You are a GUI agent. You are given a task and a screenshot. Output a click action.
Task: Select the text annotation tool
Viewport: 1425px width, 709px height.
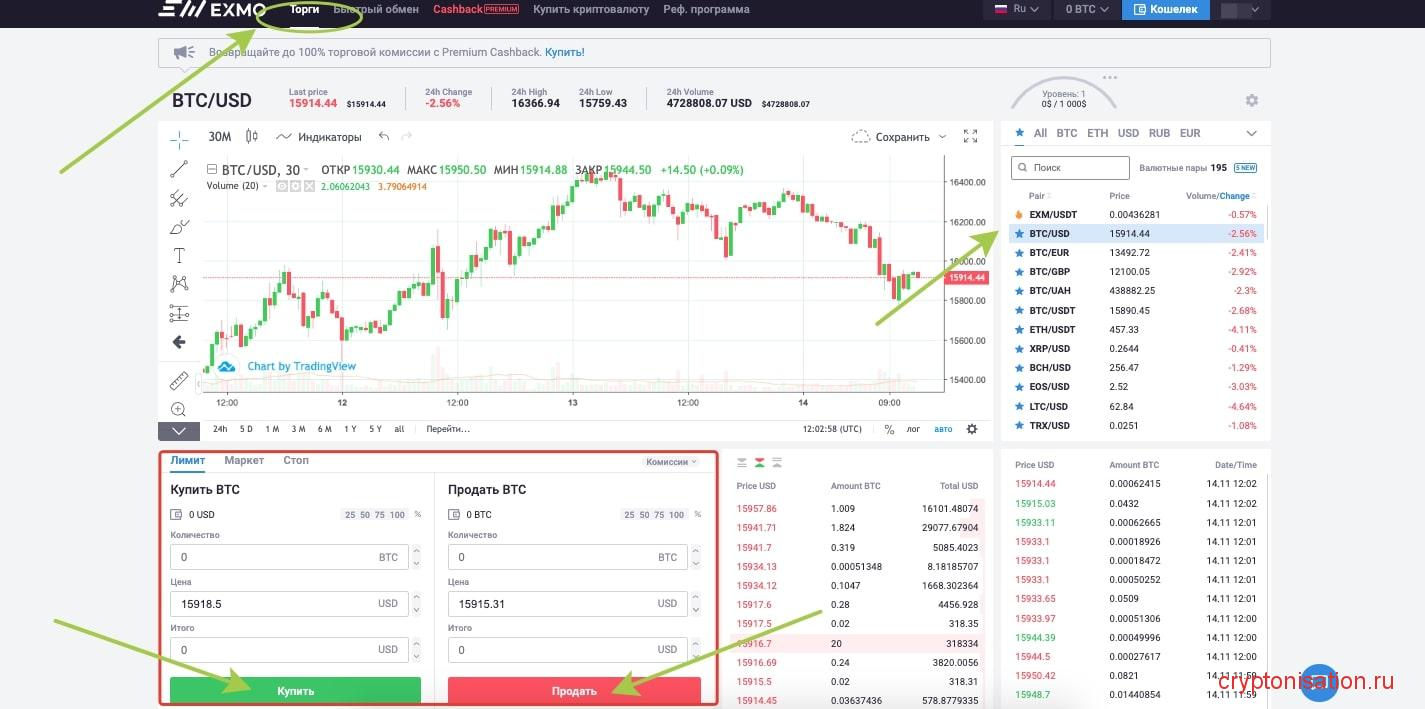point(178,255)
